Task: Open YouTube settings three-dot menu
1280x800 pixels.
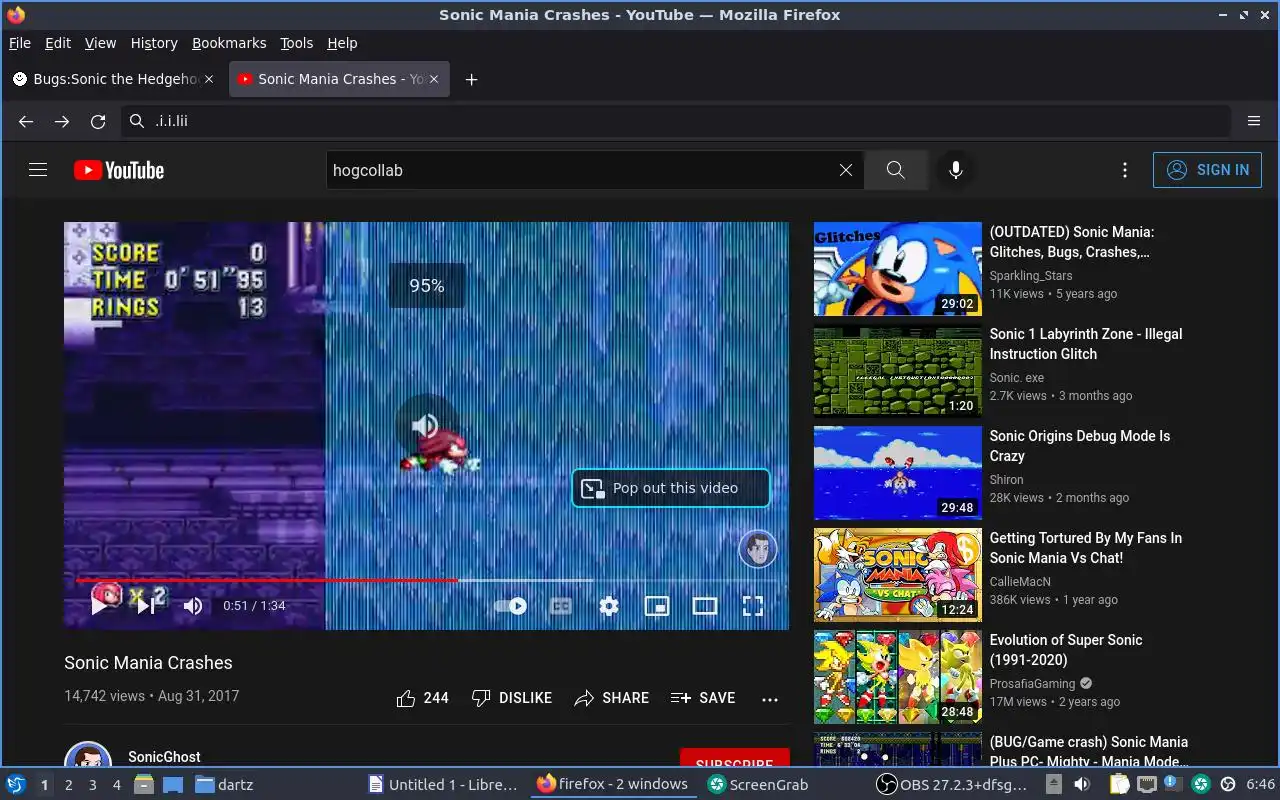Action: [x=1125, y=170]
